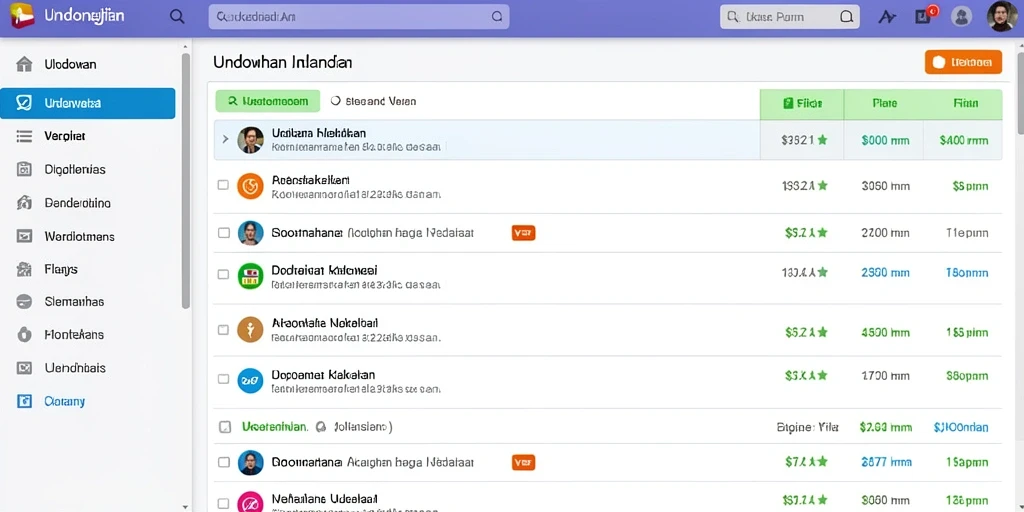Open the Digotlenias sidebar item
This screenshot has width=1024, height=512.
point(88,169)
